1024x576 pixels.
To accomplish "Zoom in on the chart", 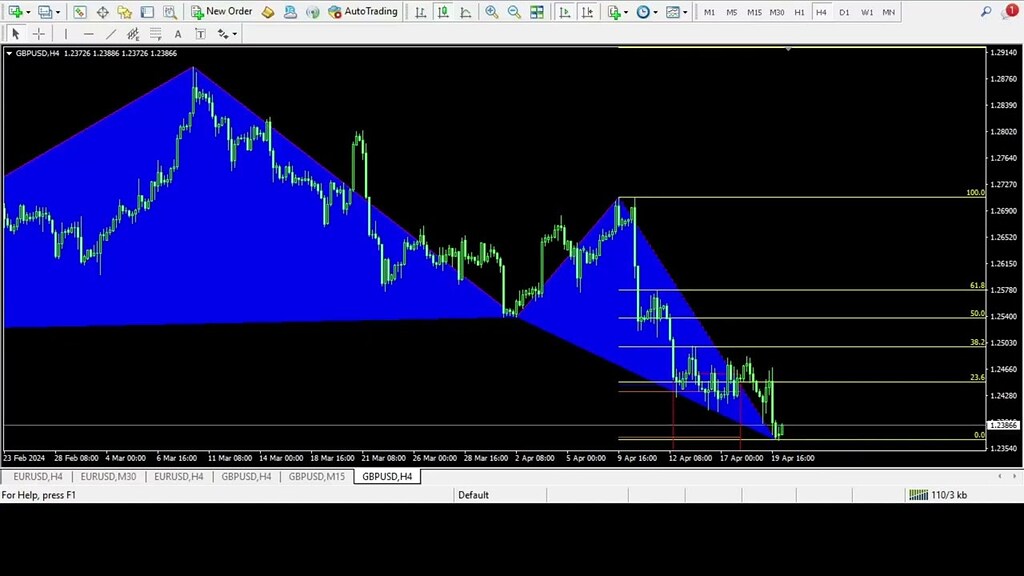I will (x=491, y=11).
